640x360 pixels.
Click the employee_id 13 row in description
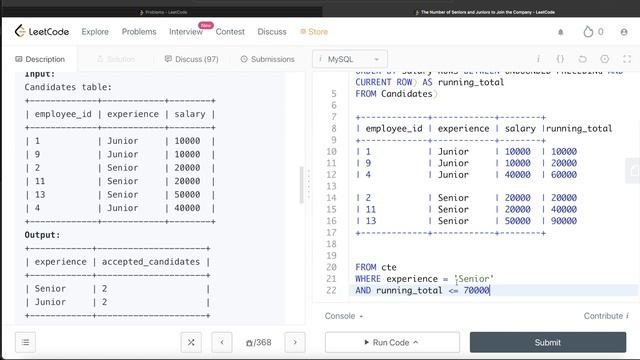(x=120, y=195)
